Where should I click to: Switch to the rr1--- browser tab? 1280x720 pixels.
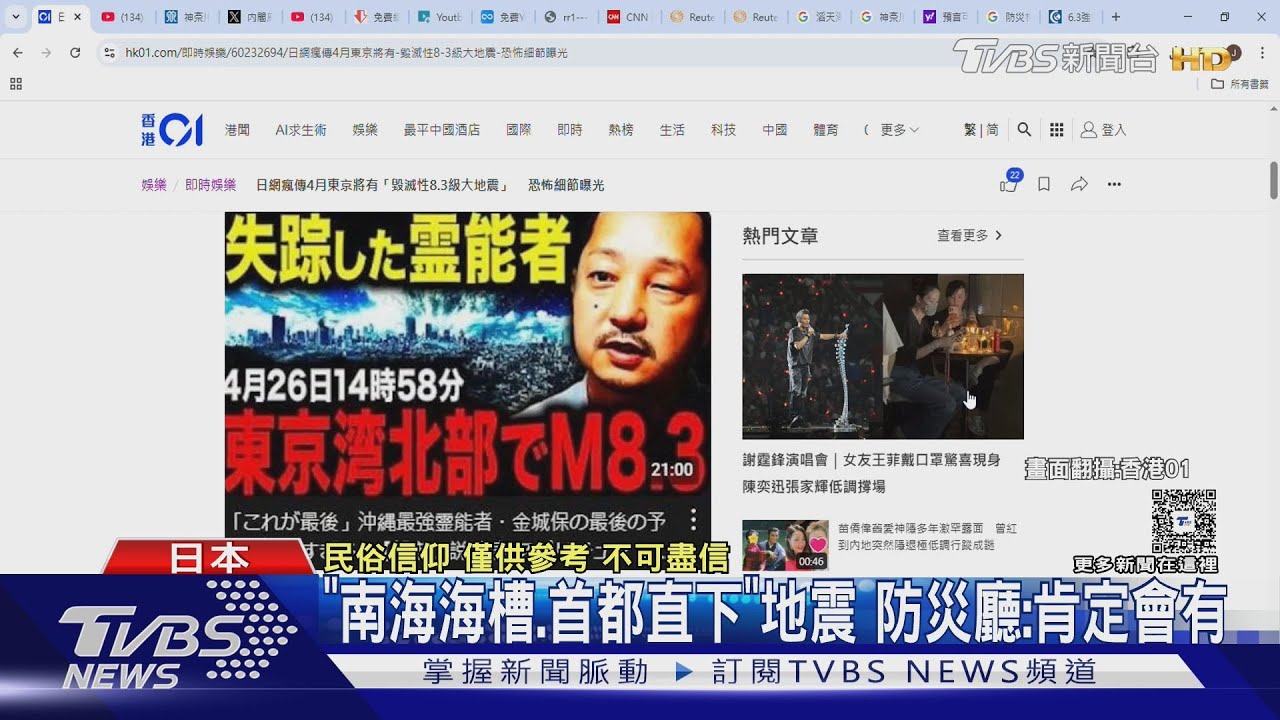coord(565,17)
